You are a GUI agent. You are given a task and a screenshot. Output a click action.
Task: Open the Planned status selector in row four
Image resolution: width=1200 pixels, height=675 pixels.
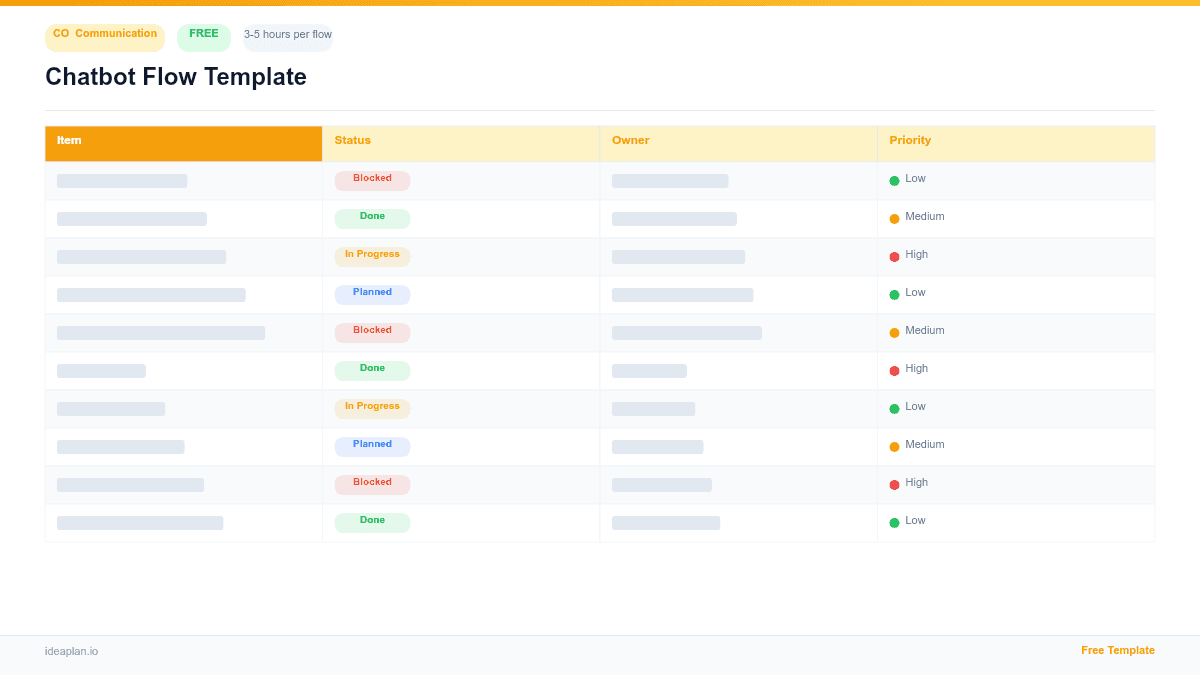click(372, 293)
